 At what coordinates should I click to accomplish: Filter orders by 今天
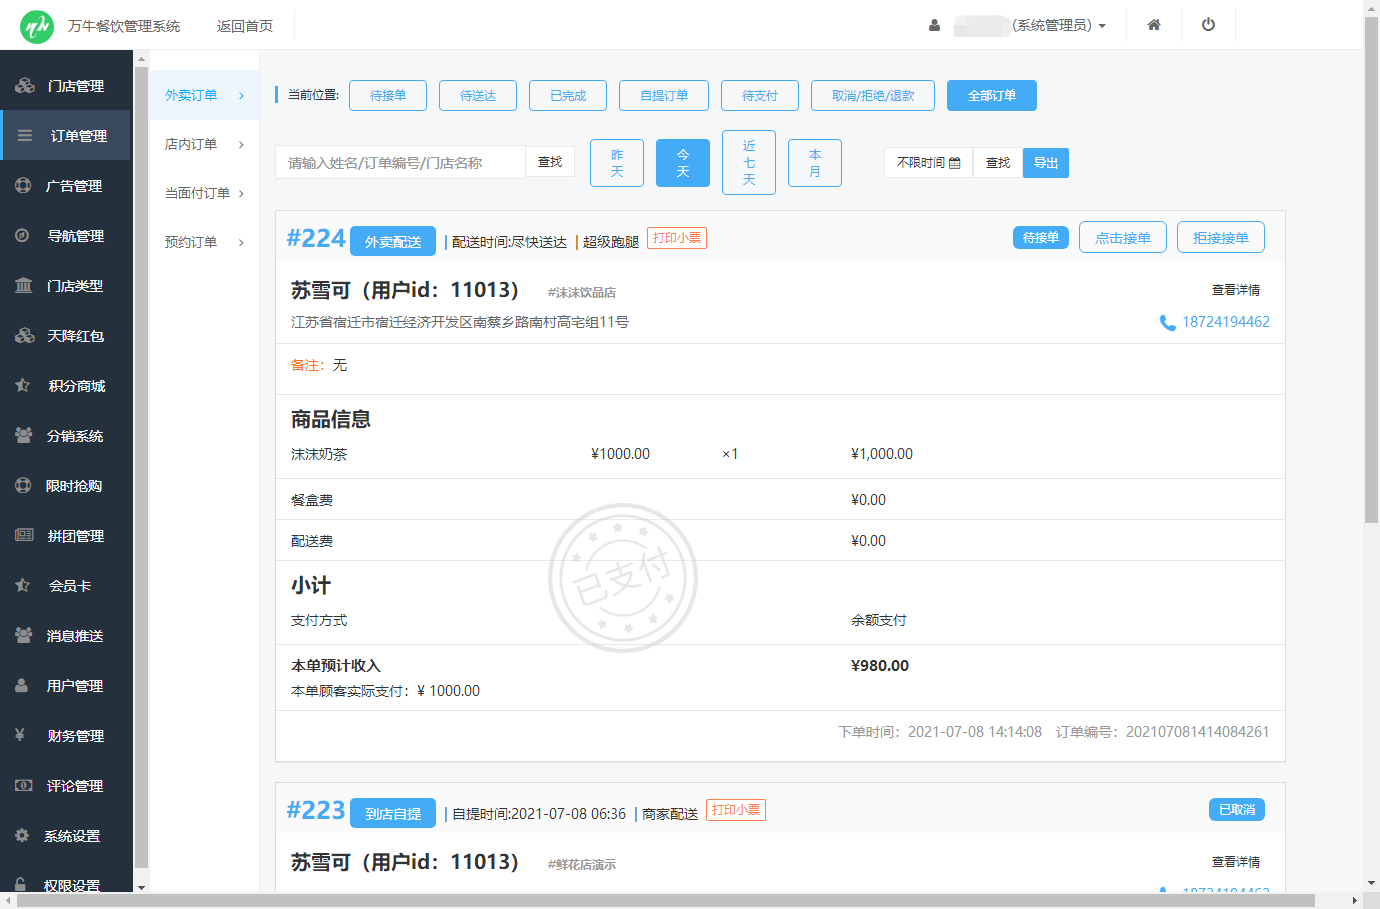(682, 163)
